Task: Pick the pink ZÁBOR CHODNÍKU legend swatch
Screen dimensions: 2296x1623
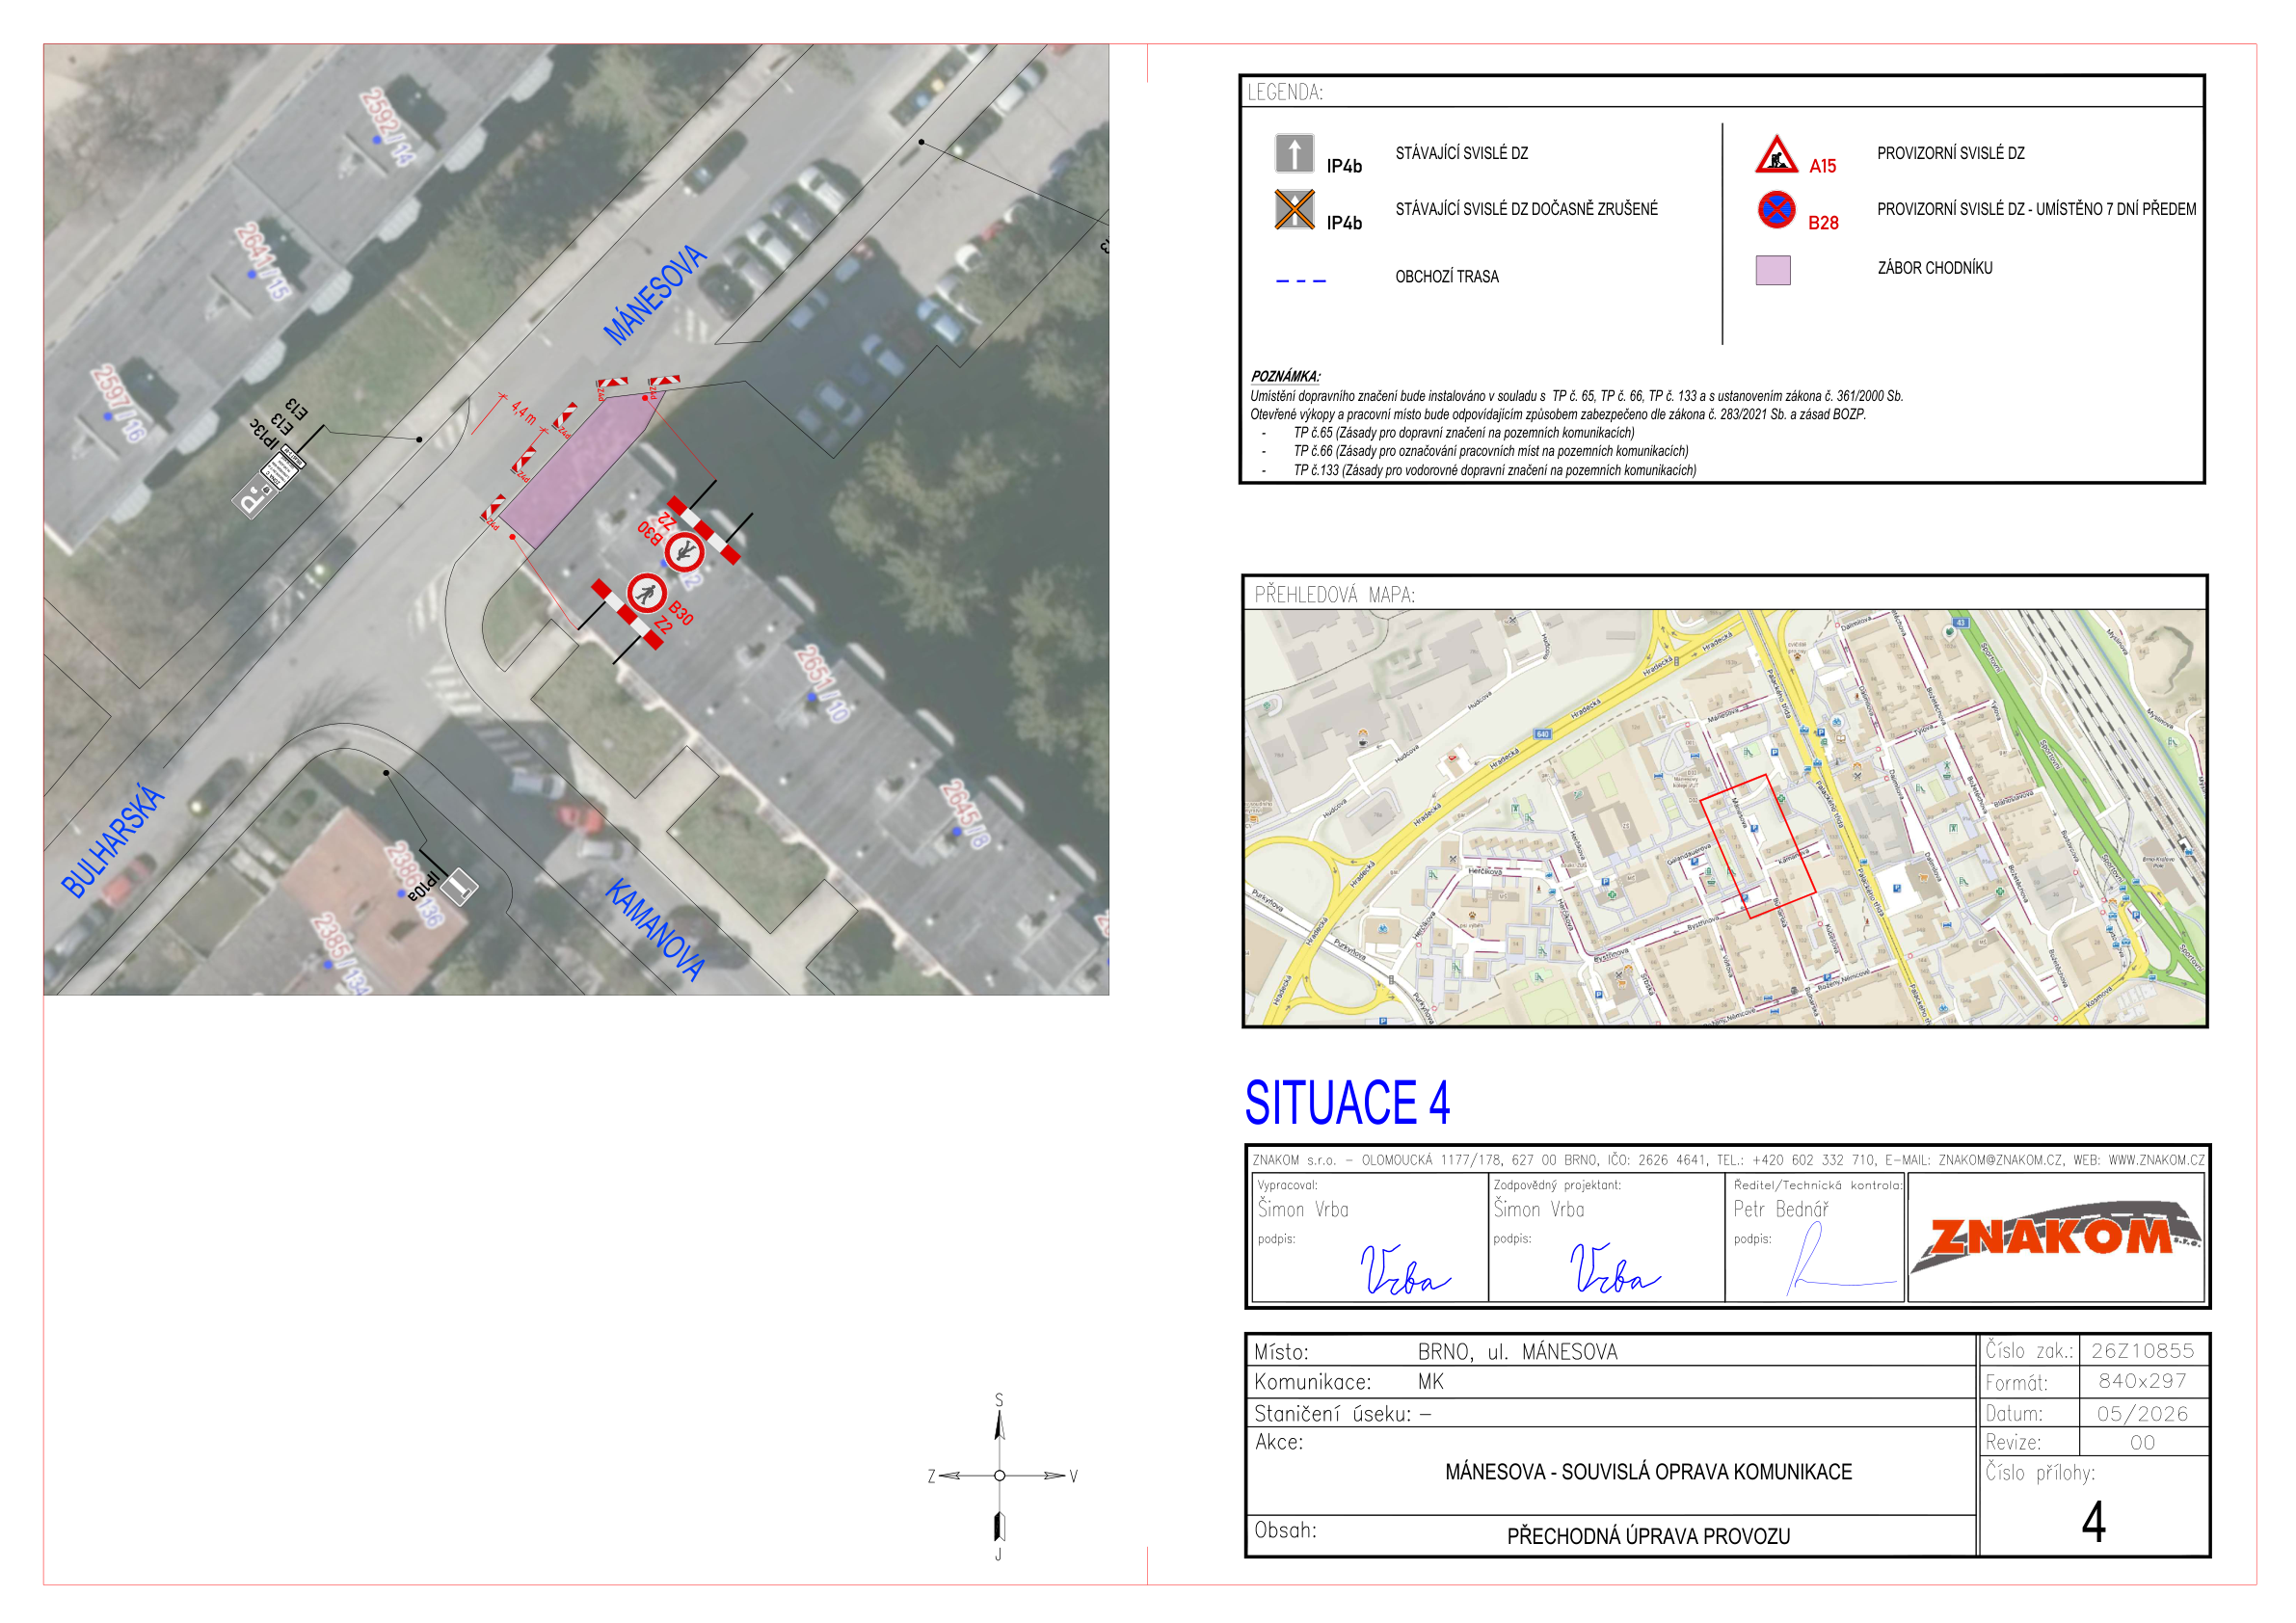Action: (1772, 270)
